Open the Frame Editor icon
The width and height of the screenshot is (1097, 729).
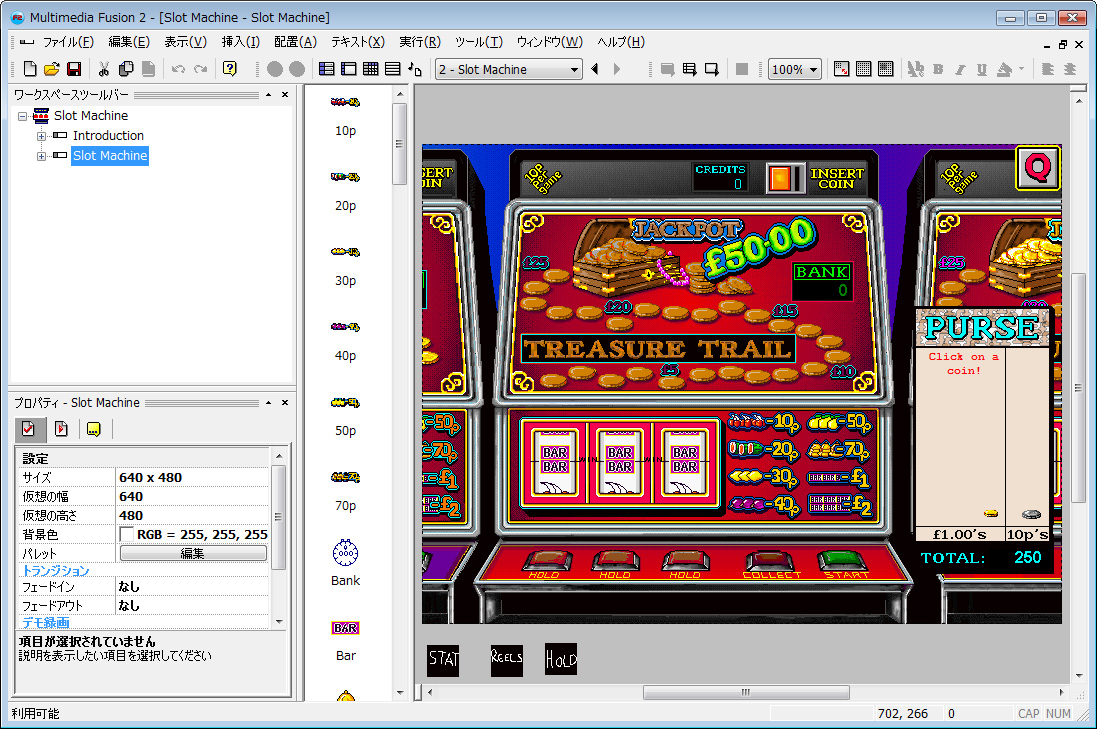[348, 69]
